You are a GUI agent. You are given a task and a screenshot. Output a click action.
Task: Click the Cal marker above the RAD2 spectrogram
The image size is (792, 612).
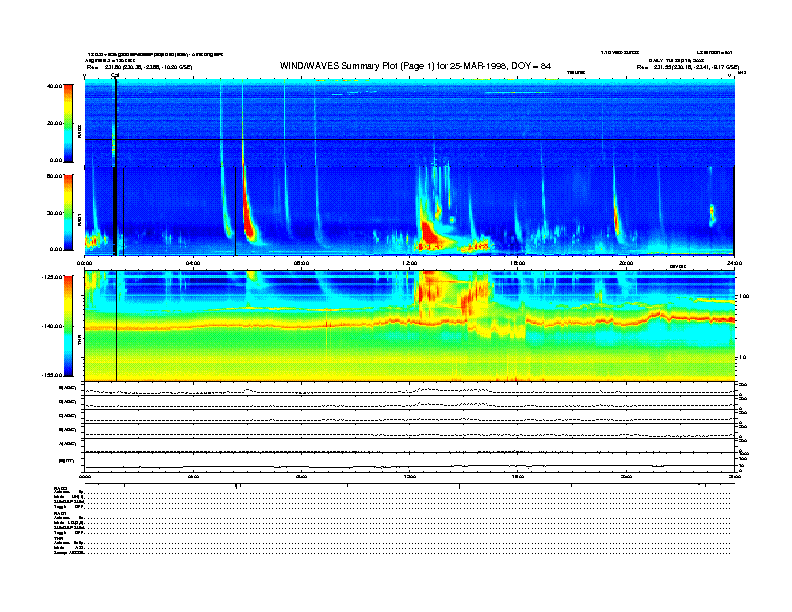115,76
